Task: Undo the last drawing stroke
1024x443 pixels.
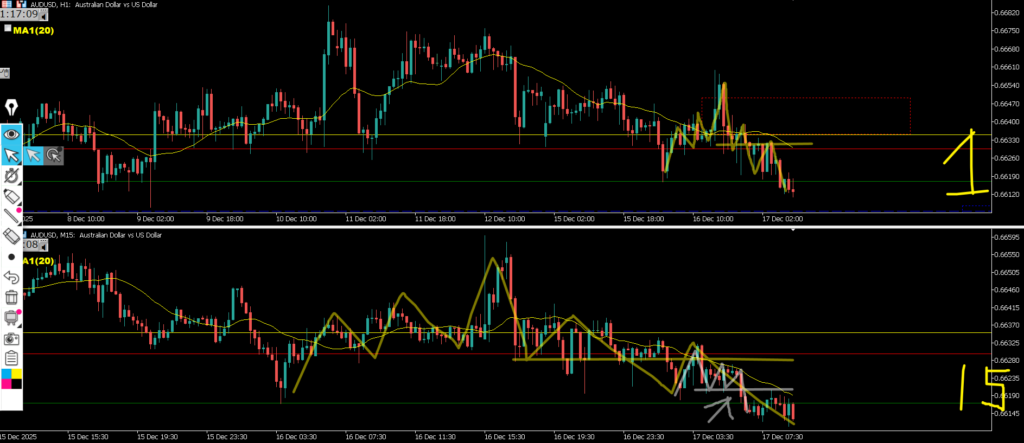Action: coord(12,277)
